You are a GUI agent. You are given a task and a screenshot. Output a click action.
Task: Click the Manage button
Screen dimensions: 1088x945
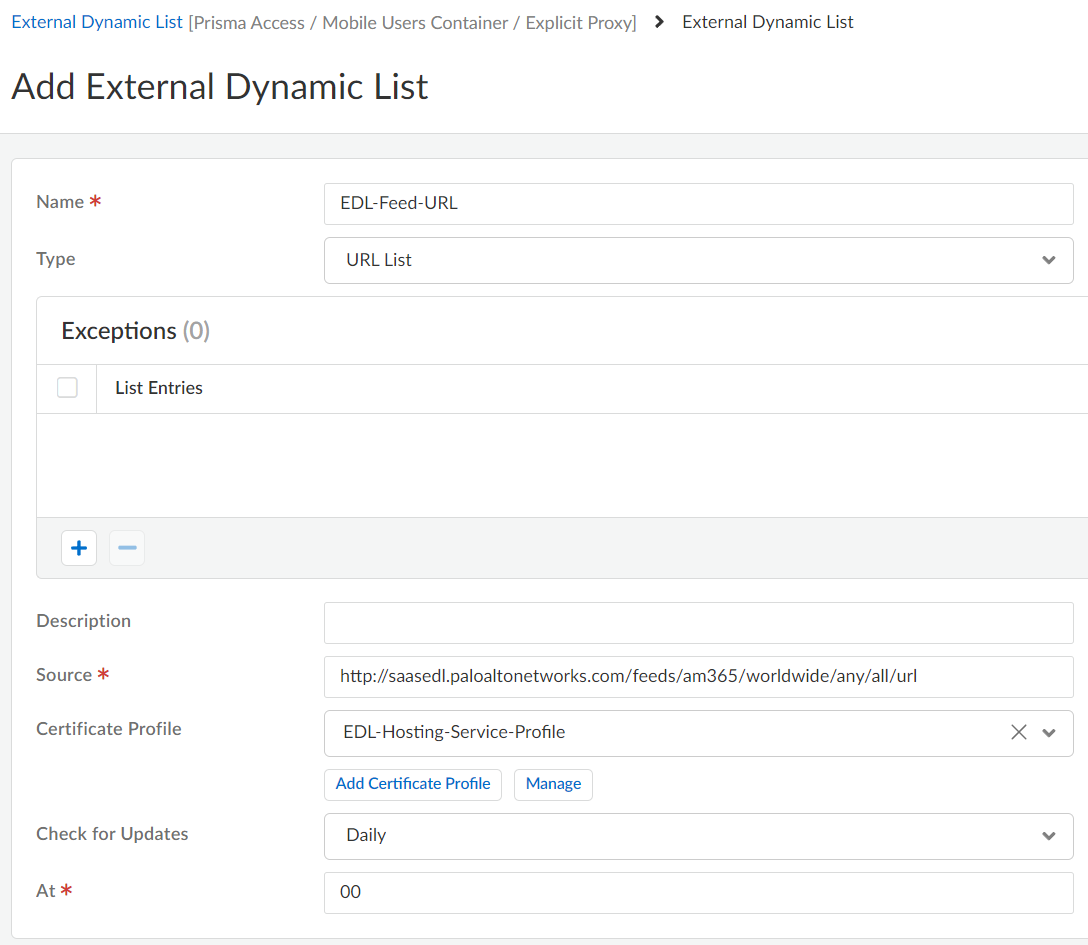tap(553, 784)
